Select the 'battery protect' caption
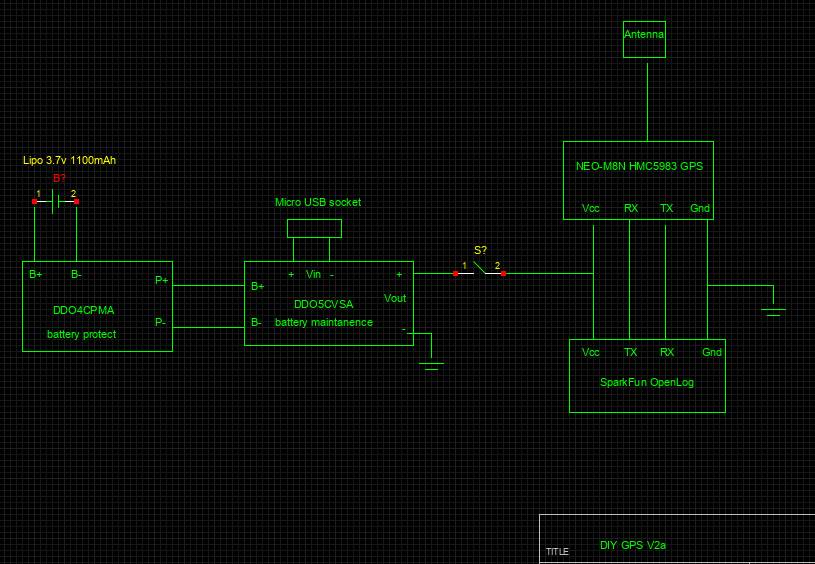 click(82, 334)
